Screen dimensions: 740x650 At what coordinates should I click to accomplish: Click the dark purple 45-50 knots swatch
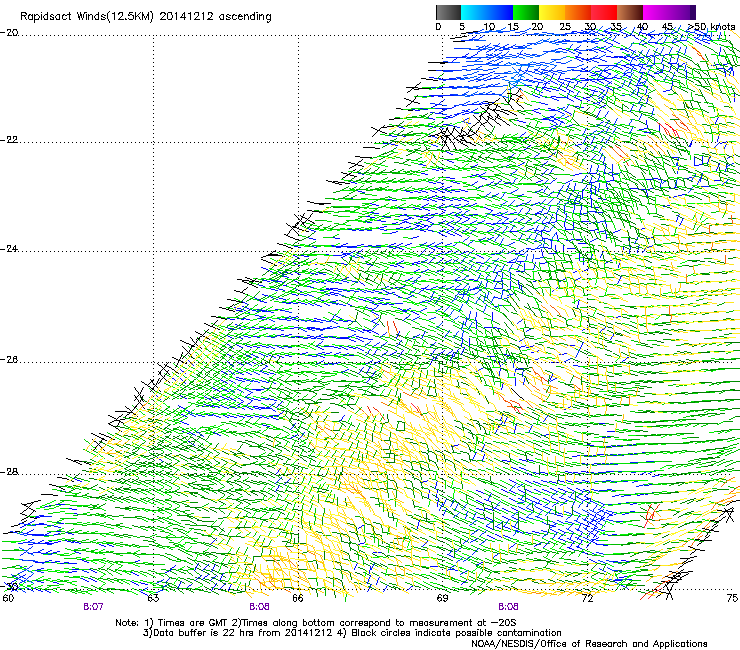[x=682, y=12]
